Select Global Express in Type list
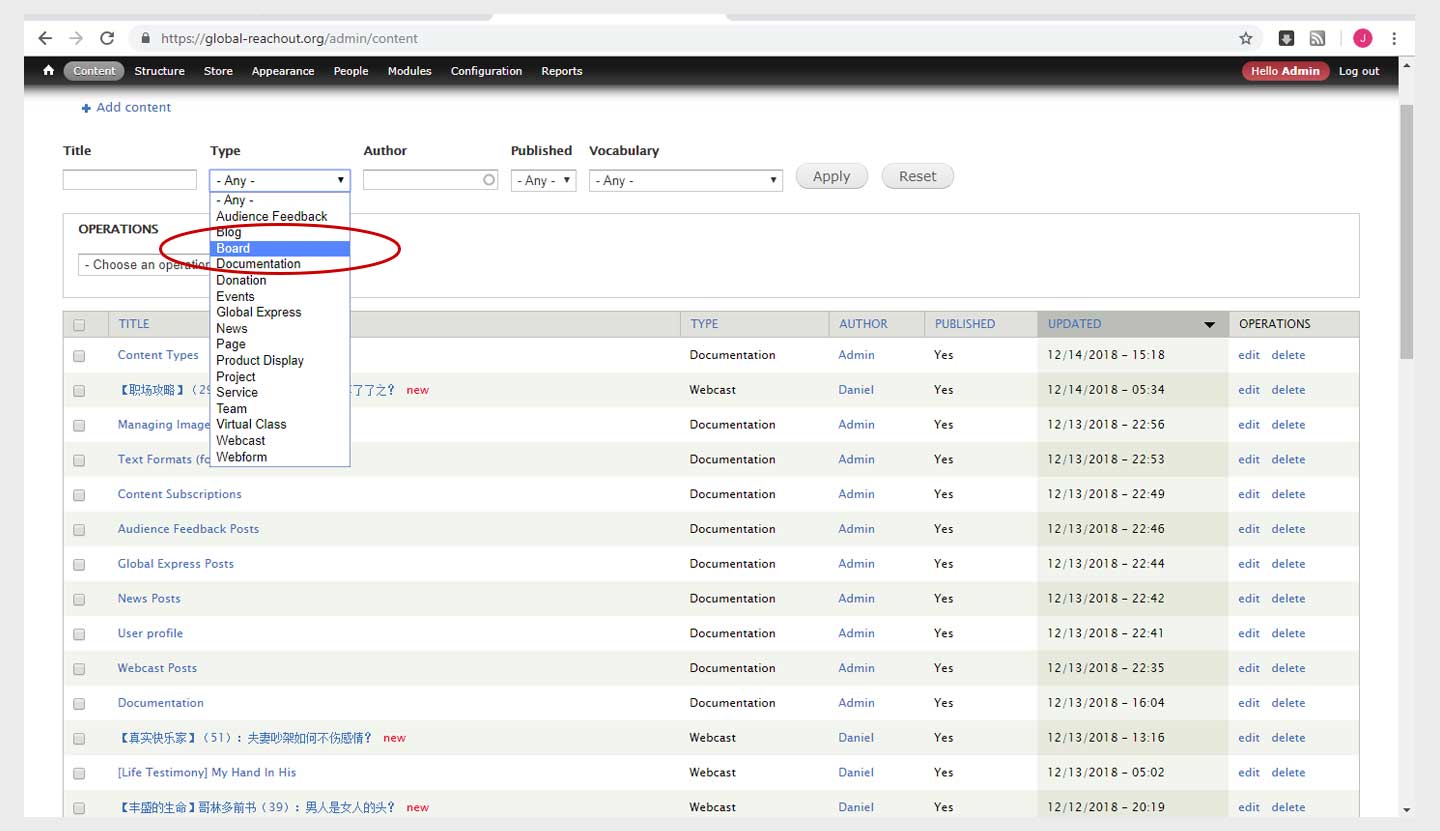Image resolution: width=1440 pixels, height=831 pixels. coord(280,312)
